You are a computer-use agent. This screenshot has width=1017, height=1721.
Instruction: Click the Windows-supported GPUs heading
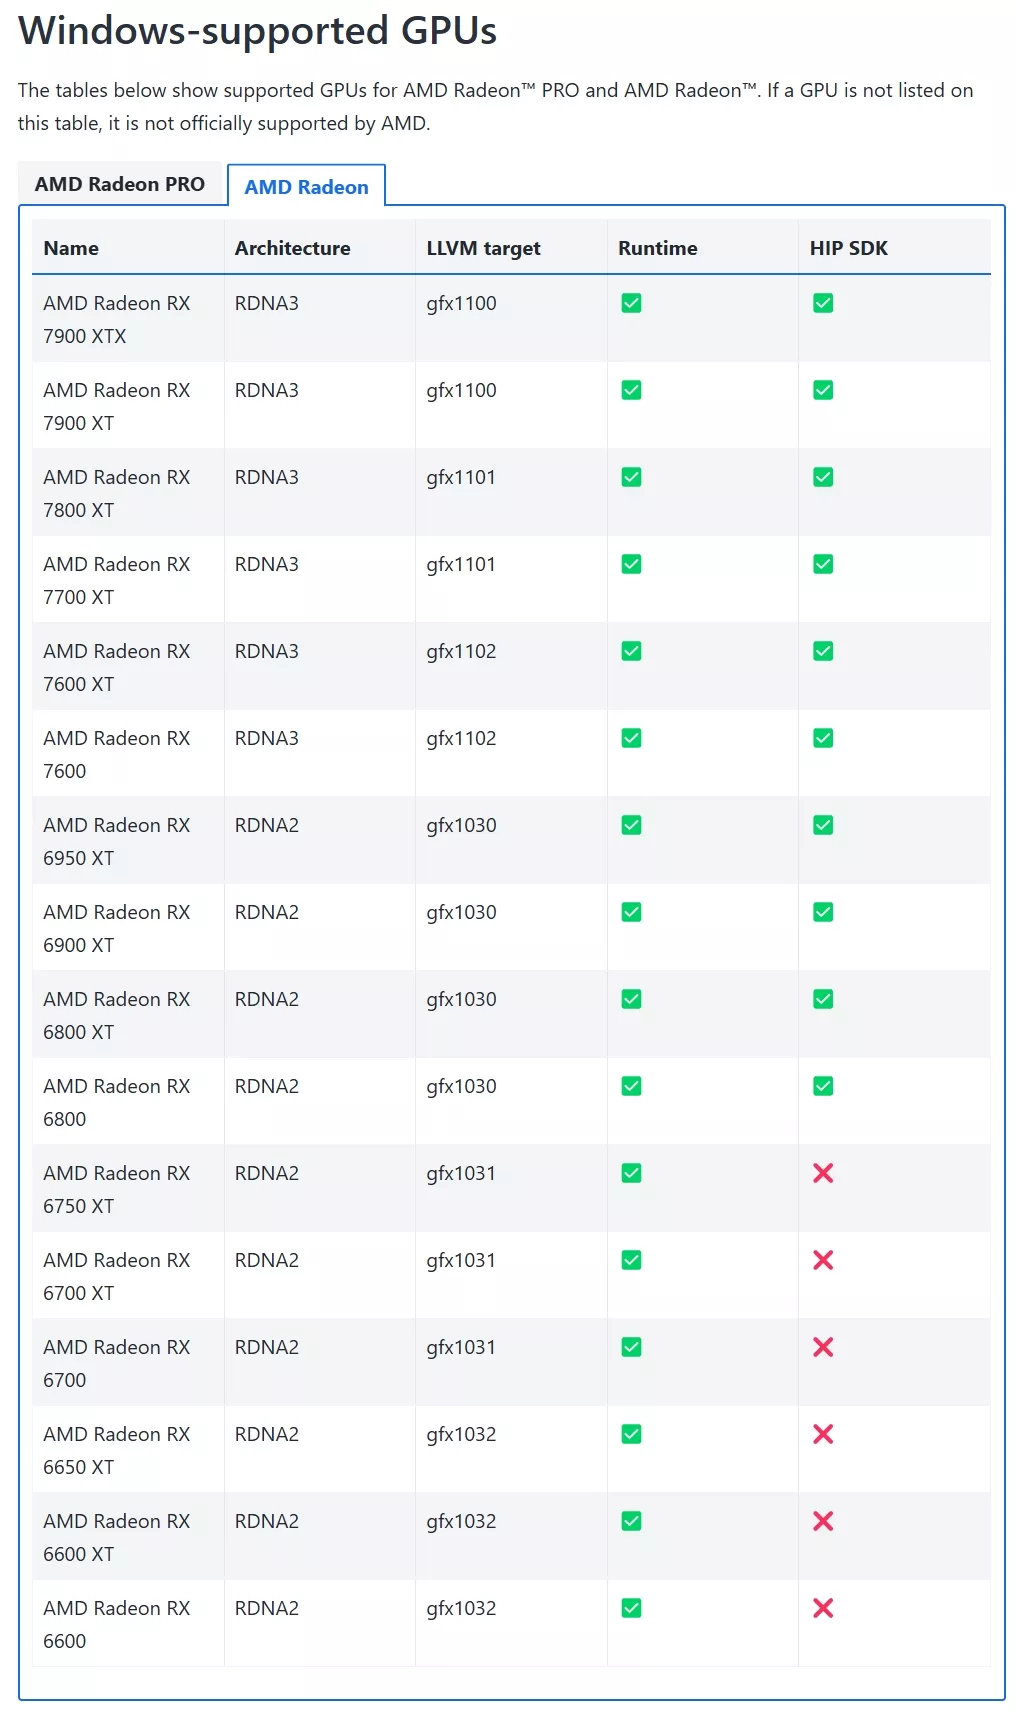(257, 31)
